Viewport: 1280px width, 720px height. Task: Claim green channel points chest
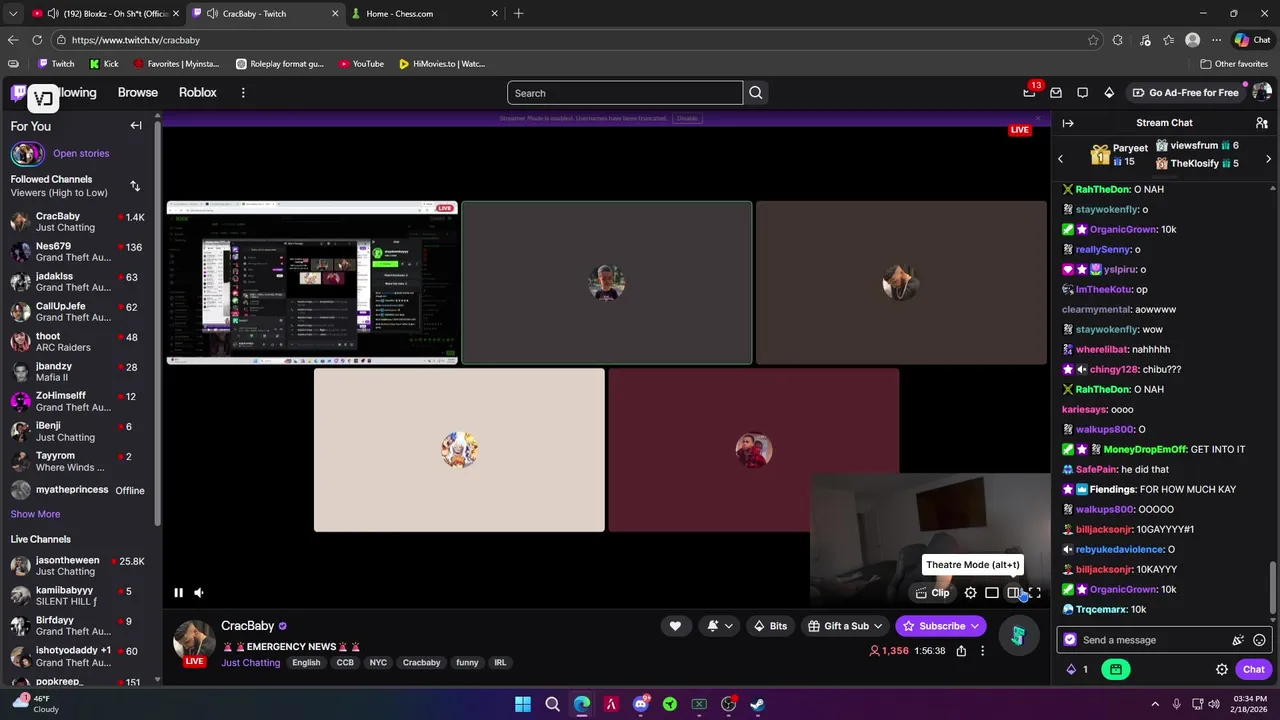pos(1115,669)
